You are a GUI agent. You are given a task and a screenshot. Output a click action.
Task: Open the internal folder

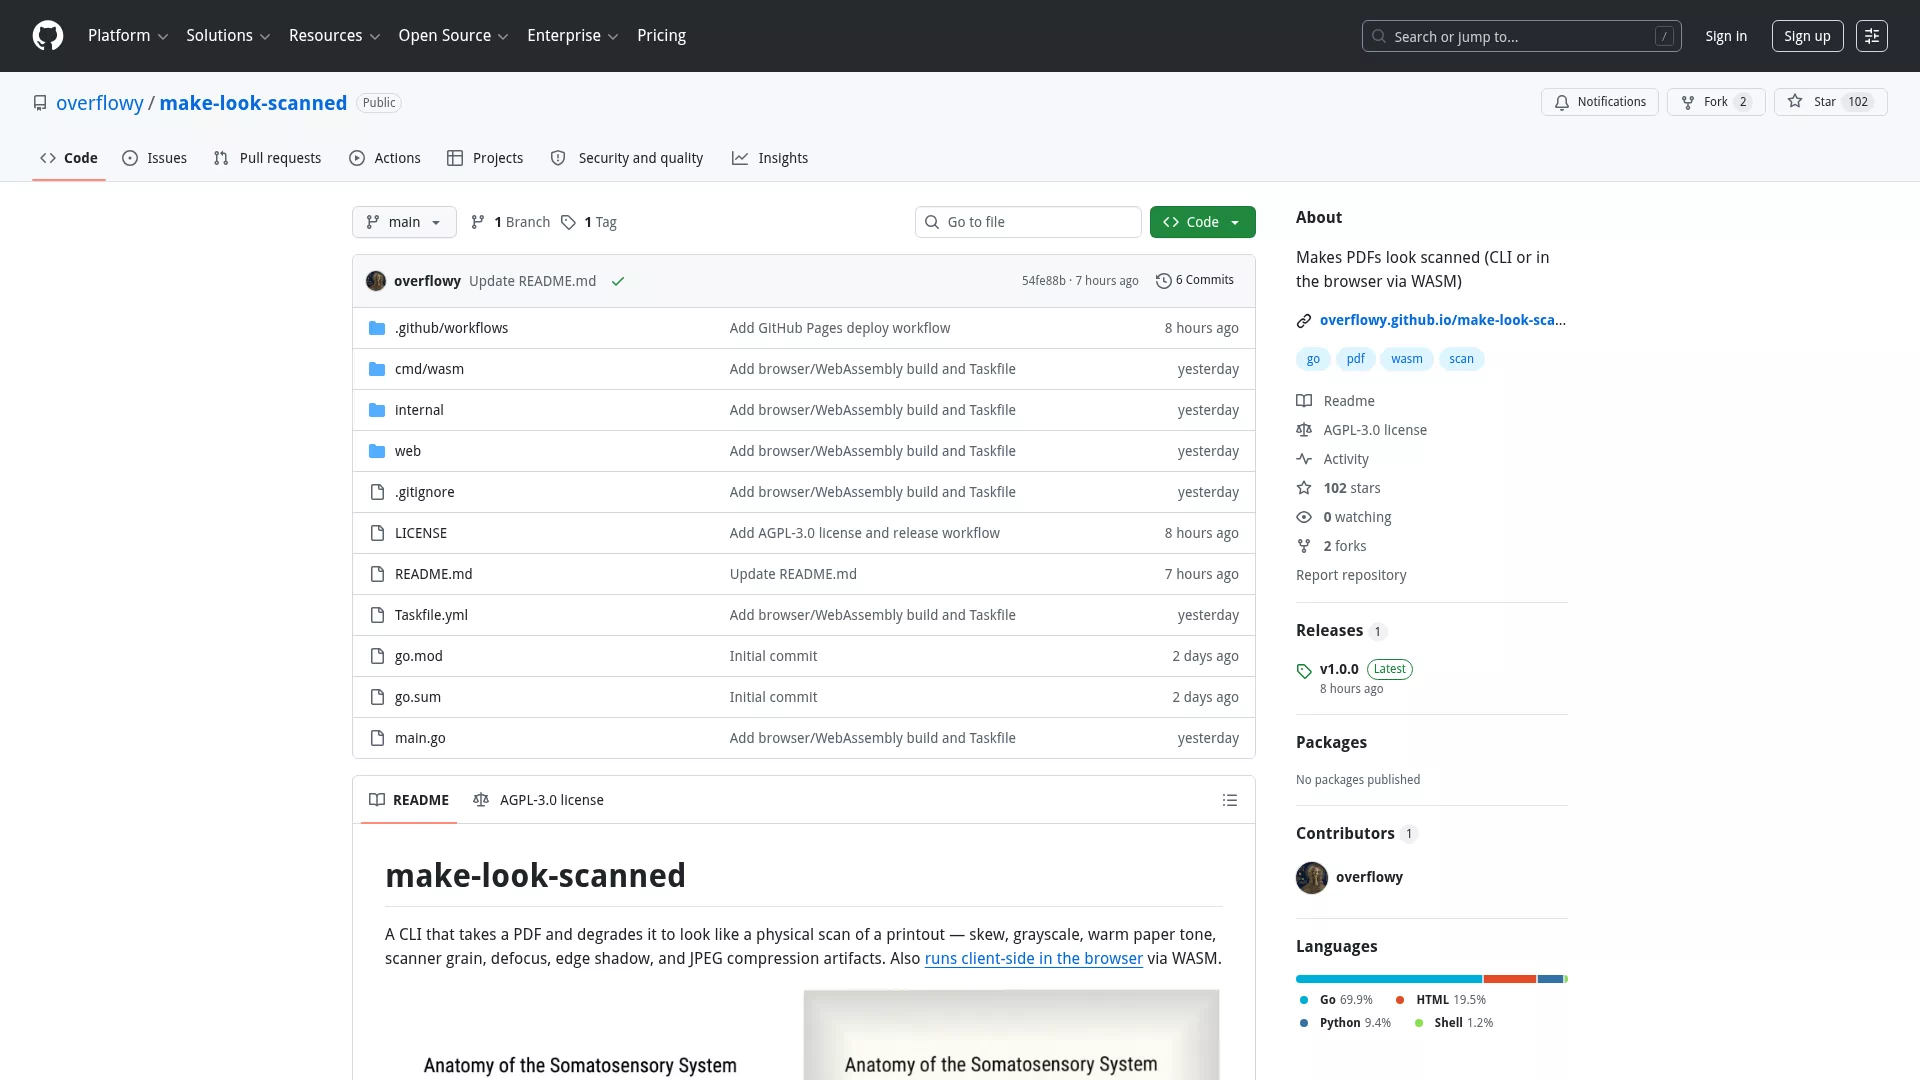[x=419, y=410]
